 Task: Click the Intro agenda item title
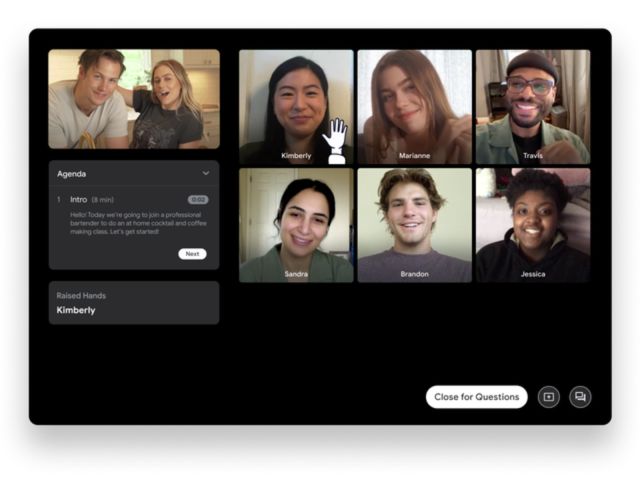(78, 200)
